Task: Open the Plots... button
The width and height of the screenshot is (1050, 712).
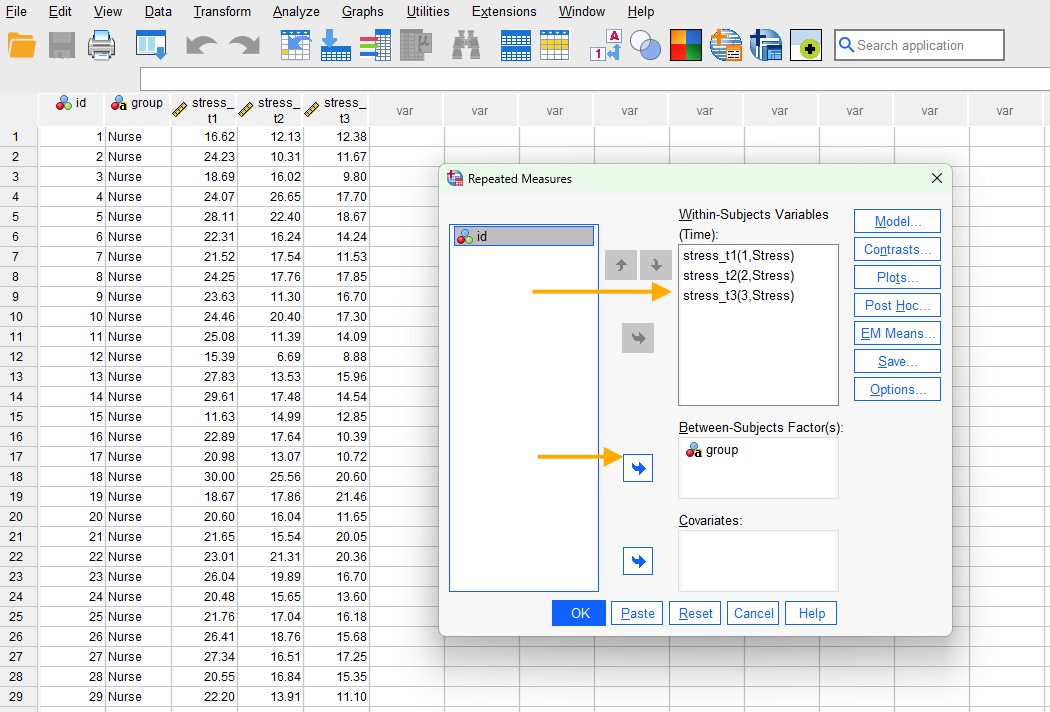Action: pos(897,277)
